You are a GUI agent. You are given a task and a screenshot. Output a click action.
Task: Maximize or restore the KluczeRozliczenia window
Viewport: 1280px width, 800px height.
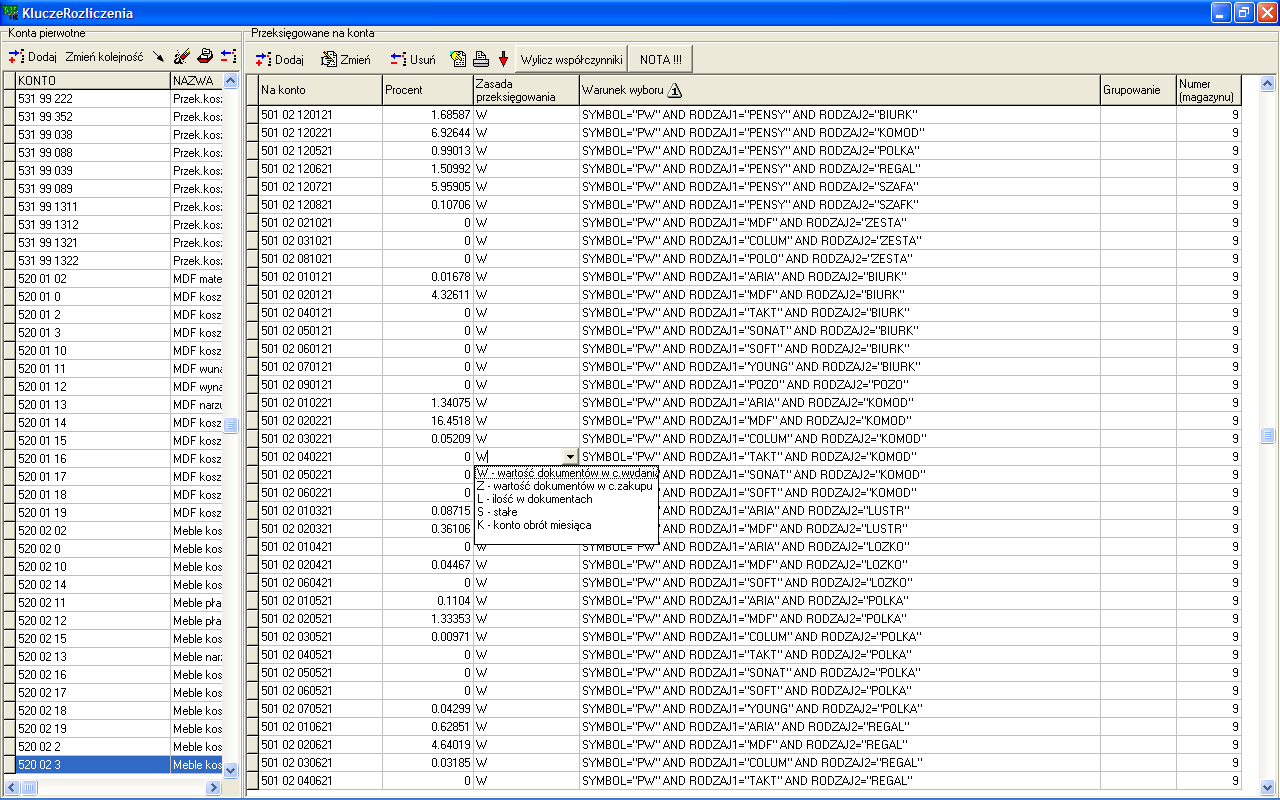pos(1243,13)
